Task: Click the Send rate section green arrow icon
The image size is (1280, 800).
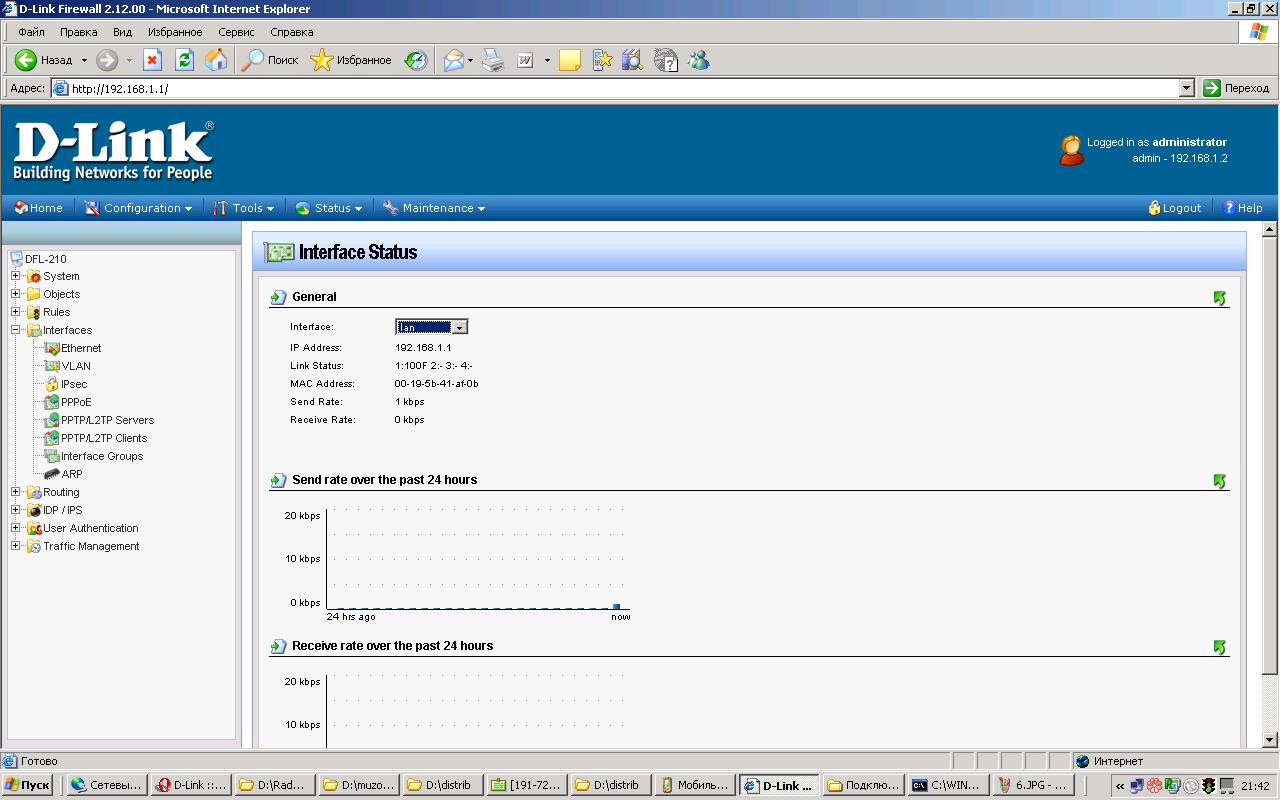Action: (1219, 481)
